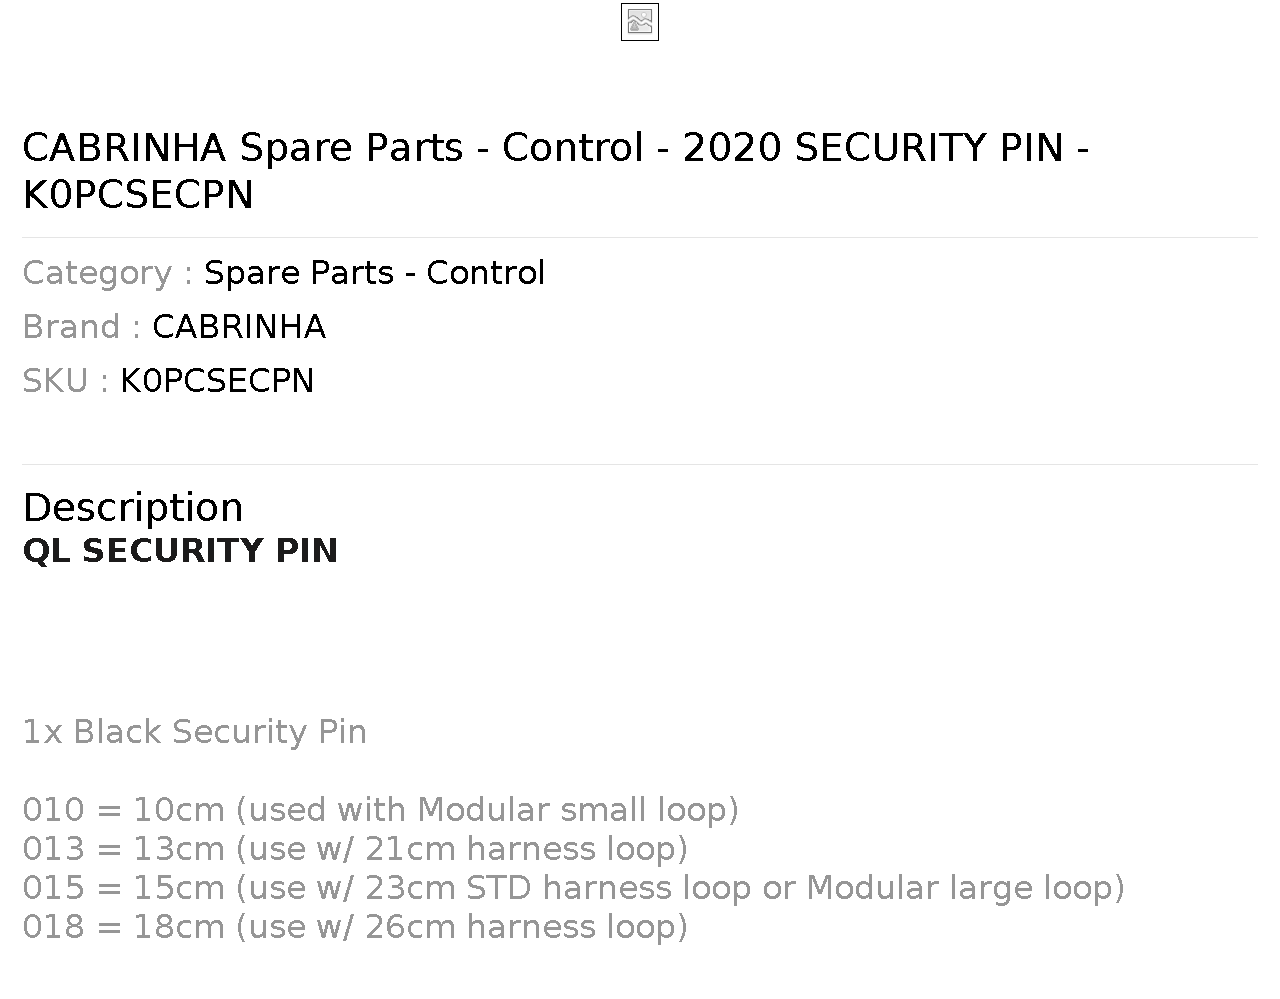1280x999 pixels.
Task: Click 'K0PCSECPN' in the title's second line
Action: click(138, 195)
